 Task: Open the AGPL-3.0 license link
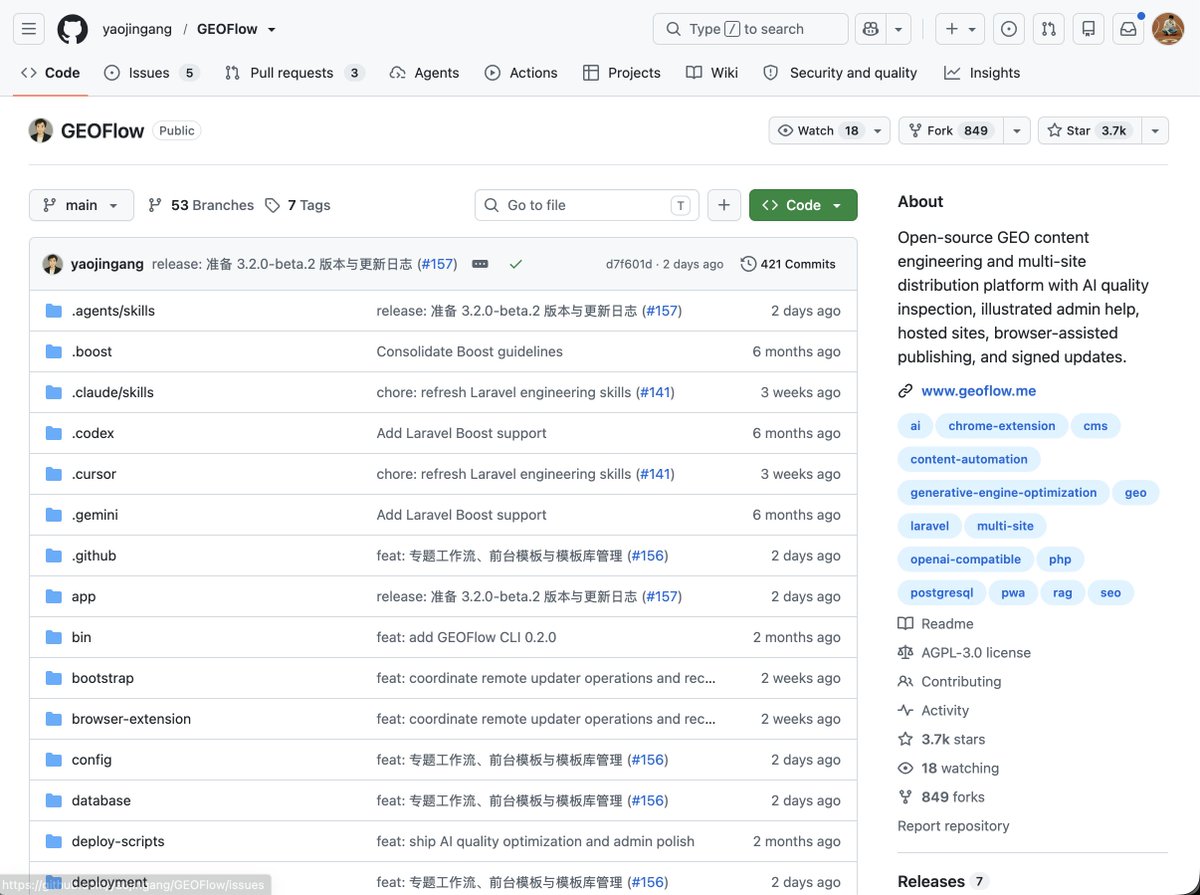976,653
